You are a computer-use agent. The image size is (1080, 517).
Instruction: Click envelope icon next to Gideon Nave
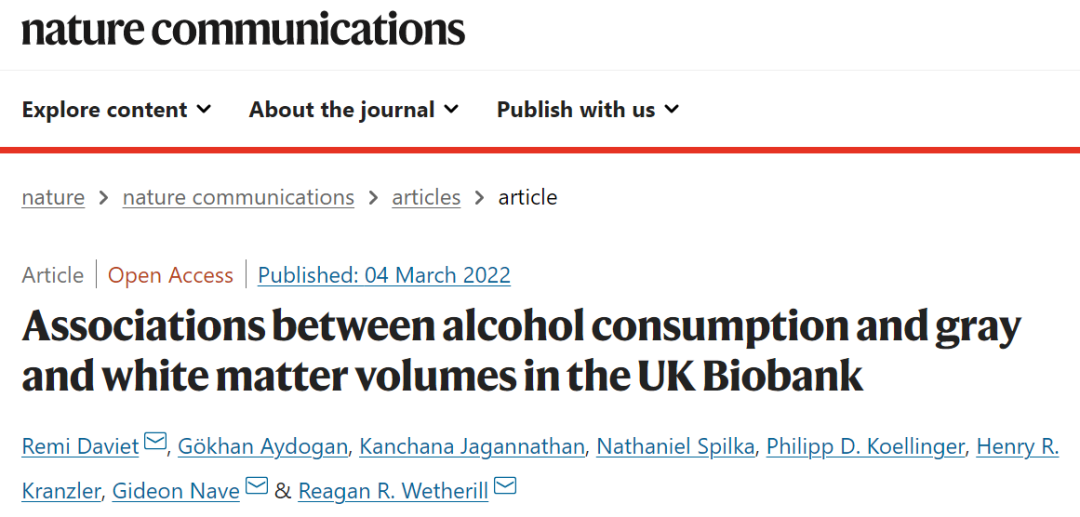click(x=257, y=487)
